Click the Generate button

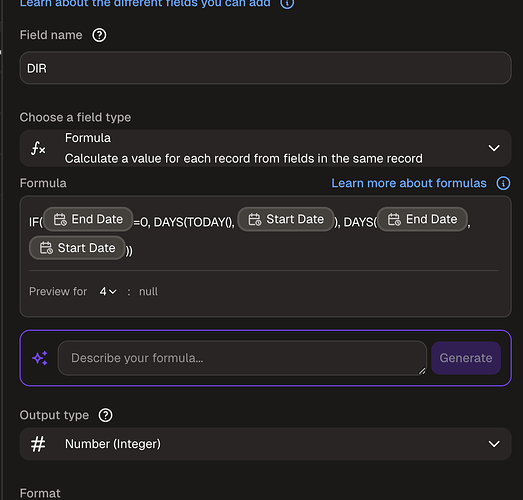coord(466,358)
